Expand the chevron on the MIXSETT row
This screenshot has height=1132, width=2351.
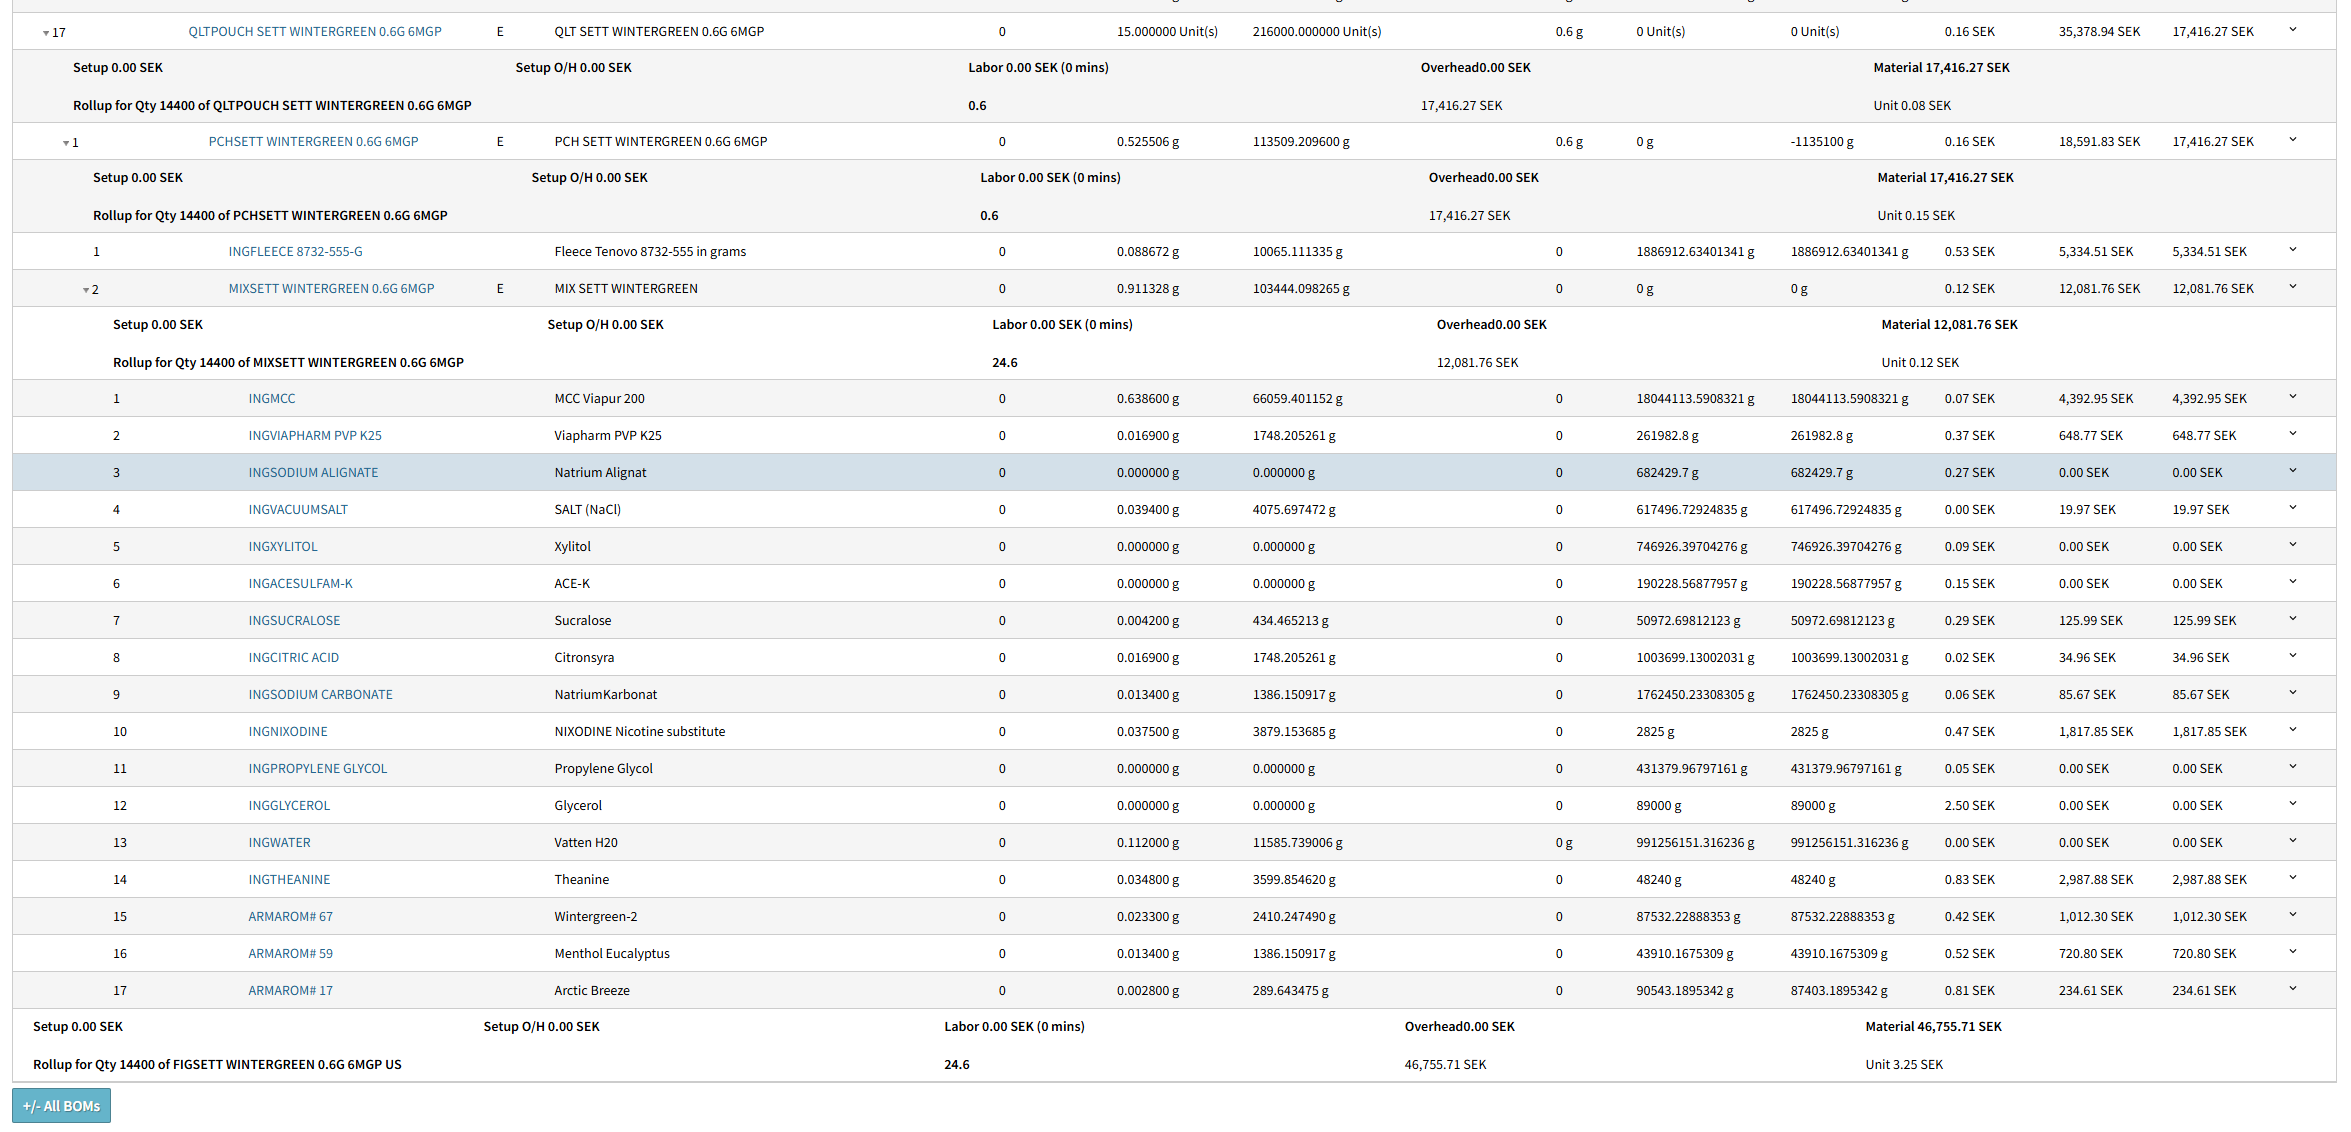click(x=2292, y=287)
